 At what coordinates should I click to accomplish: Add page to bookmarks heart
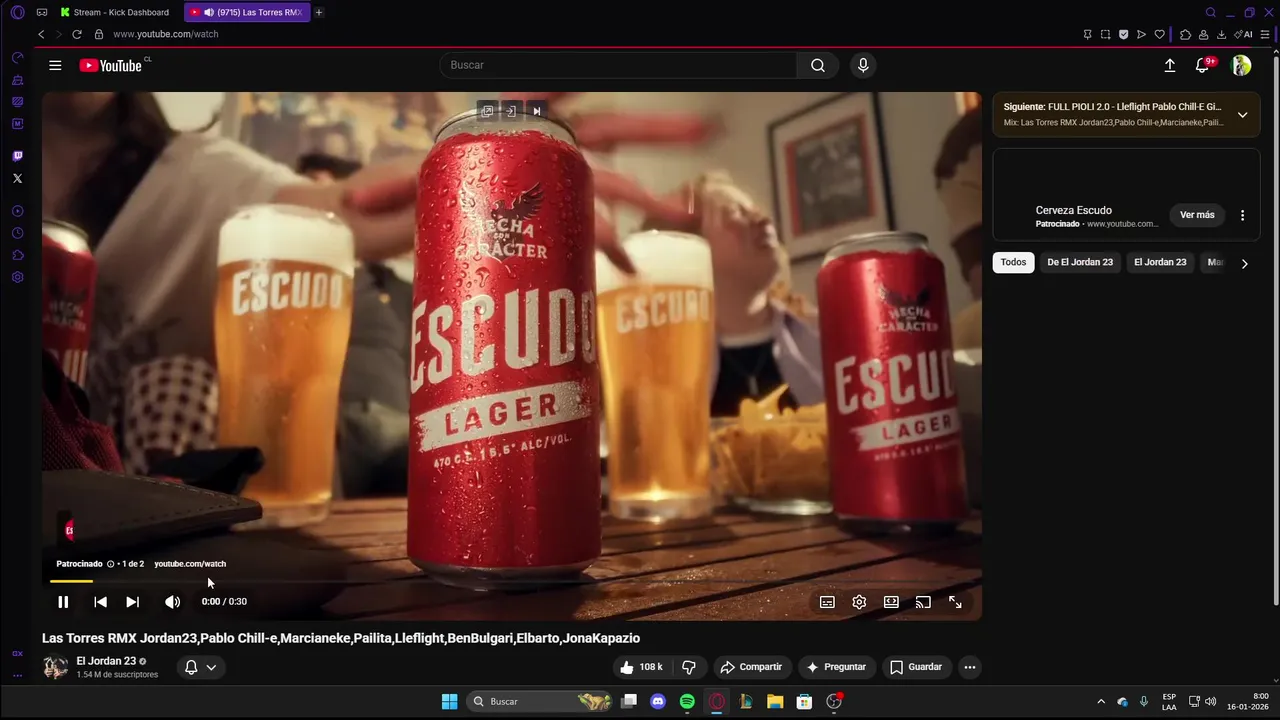[1159, 34]
